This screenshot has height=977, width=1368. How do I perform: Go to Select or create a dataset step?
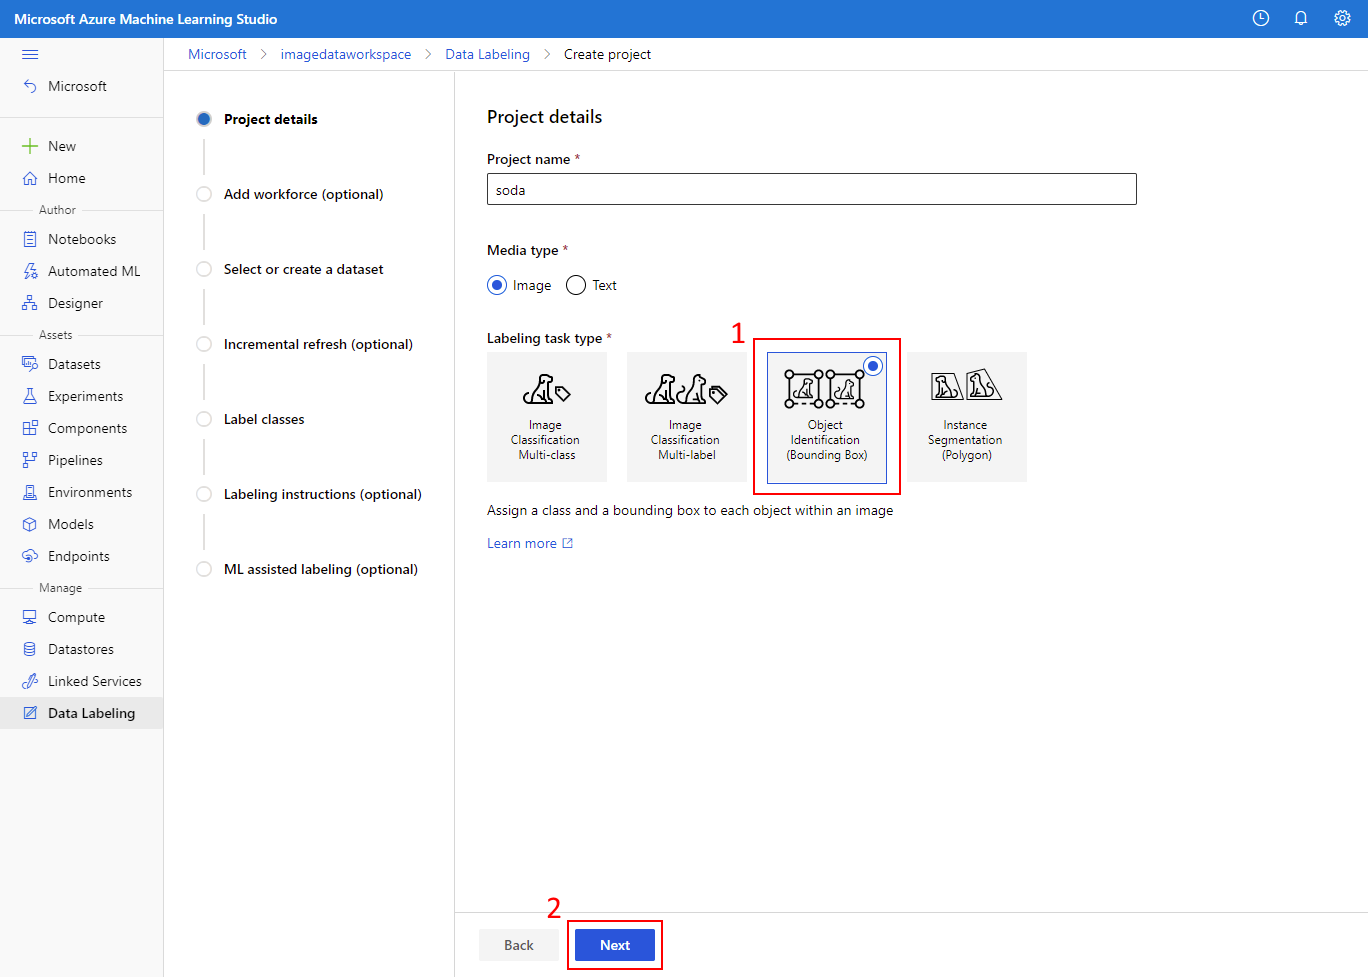[303, 269]
